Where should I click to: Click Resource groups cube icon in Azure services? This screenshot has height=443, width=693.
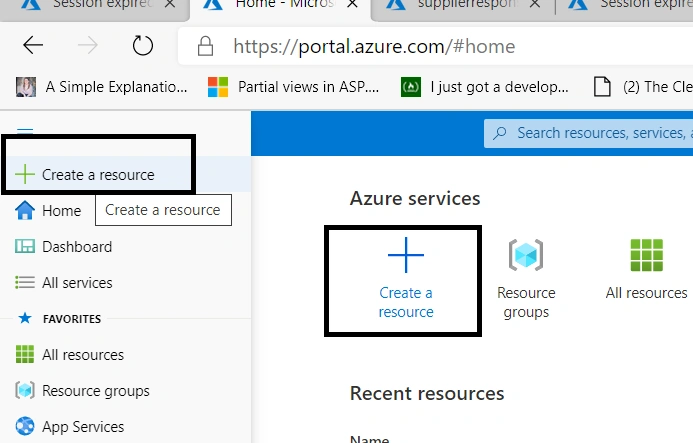[526, 255]
